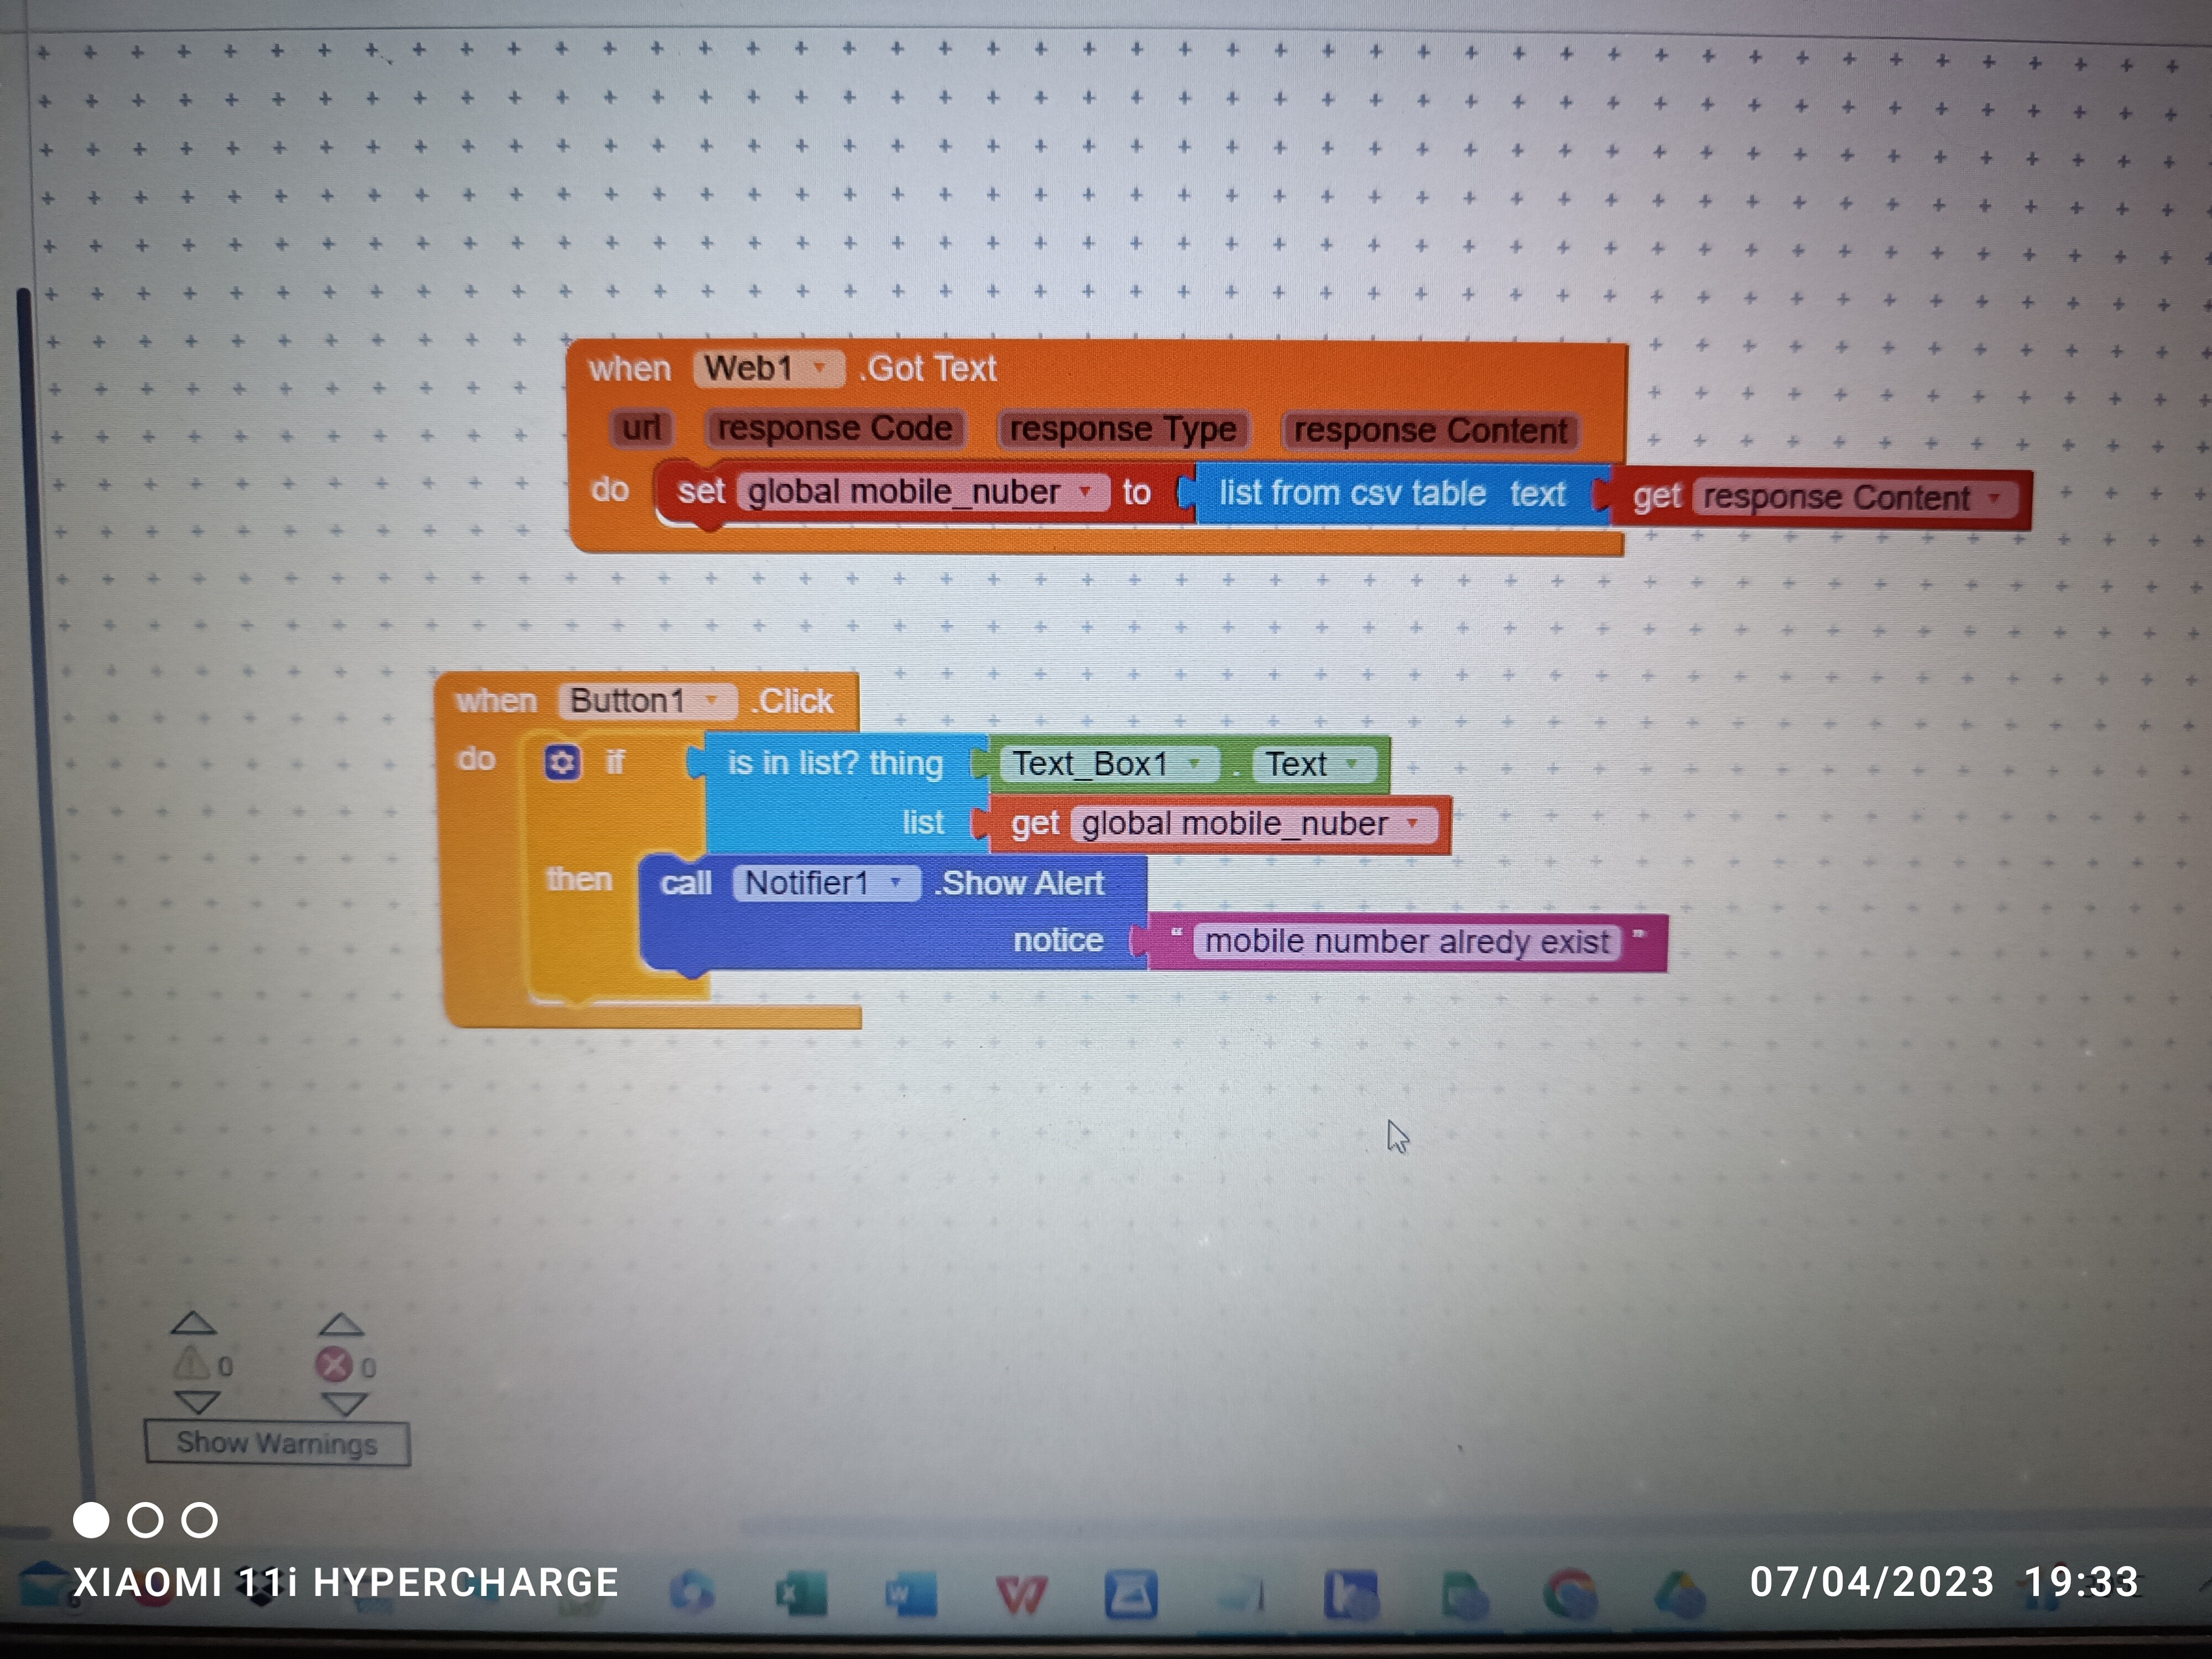Open Google Chrome from the taskbar

tap(1570, 1594)
